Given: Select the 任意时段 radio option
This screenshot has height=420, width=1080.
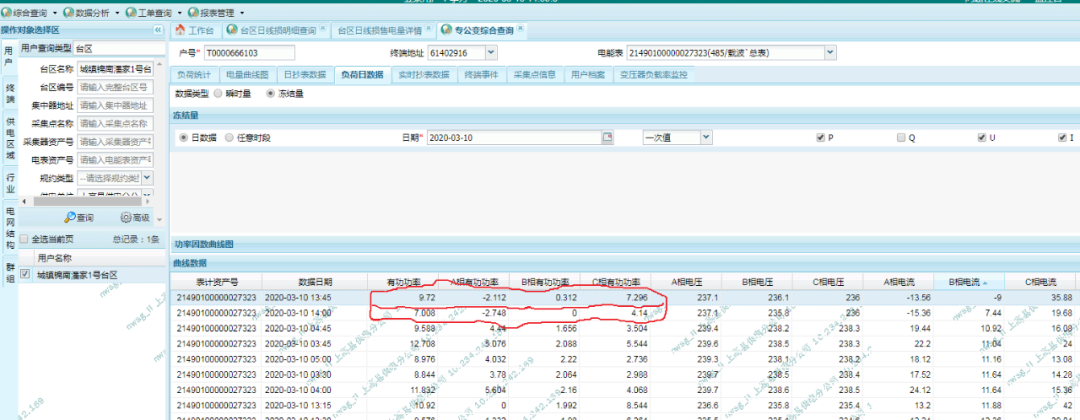Looking at the screenshot, I should (x=230, y=138).
